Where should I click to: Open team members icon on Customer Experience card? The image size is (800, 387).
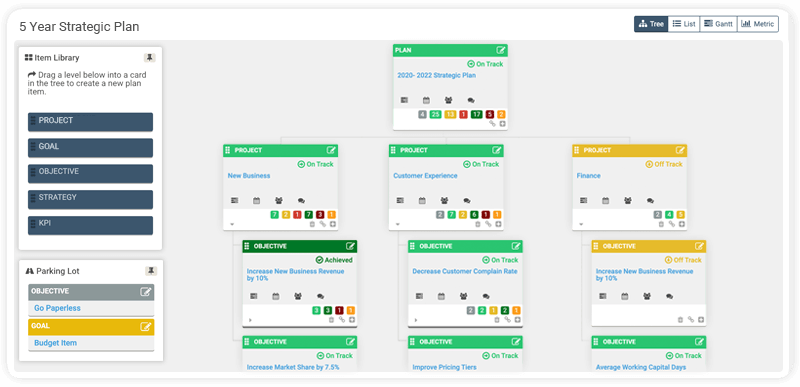click(444, 201)
